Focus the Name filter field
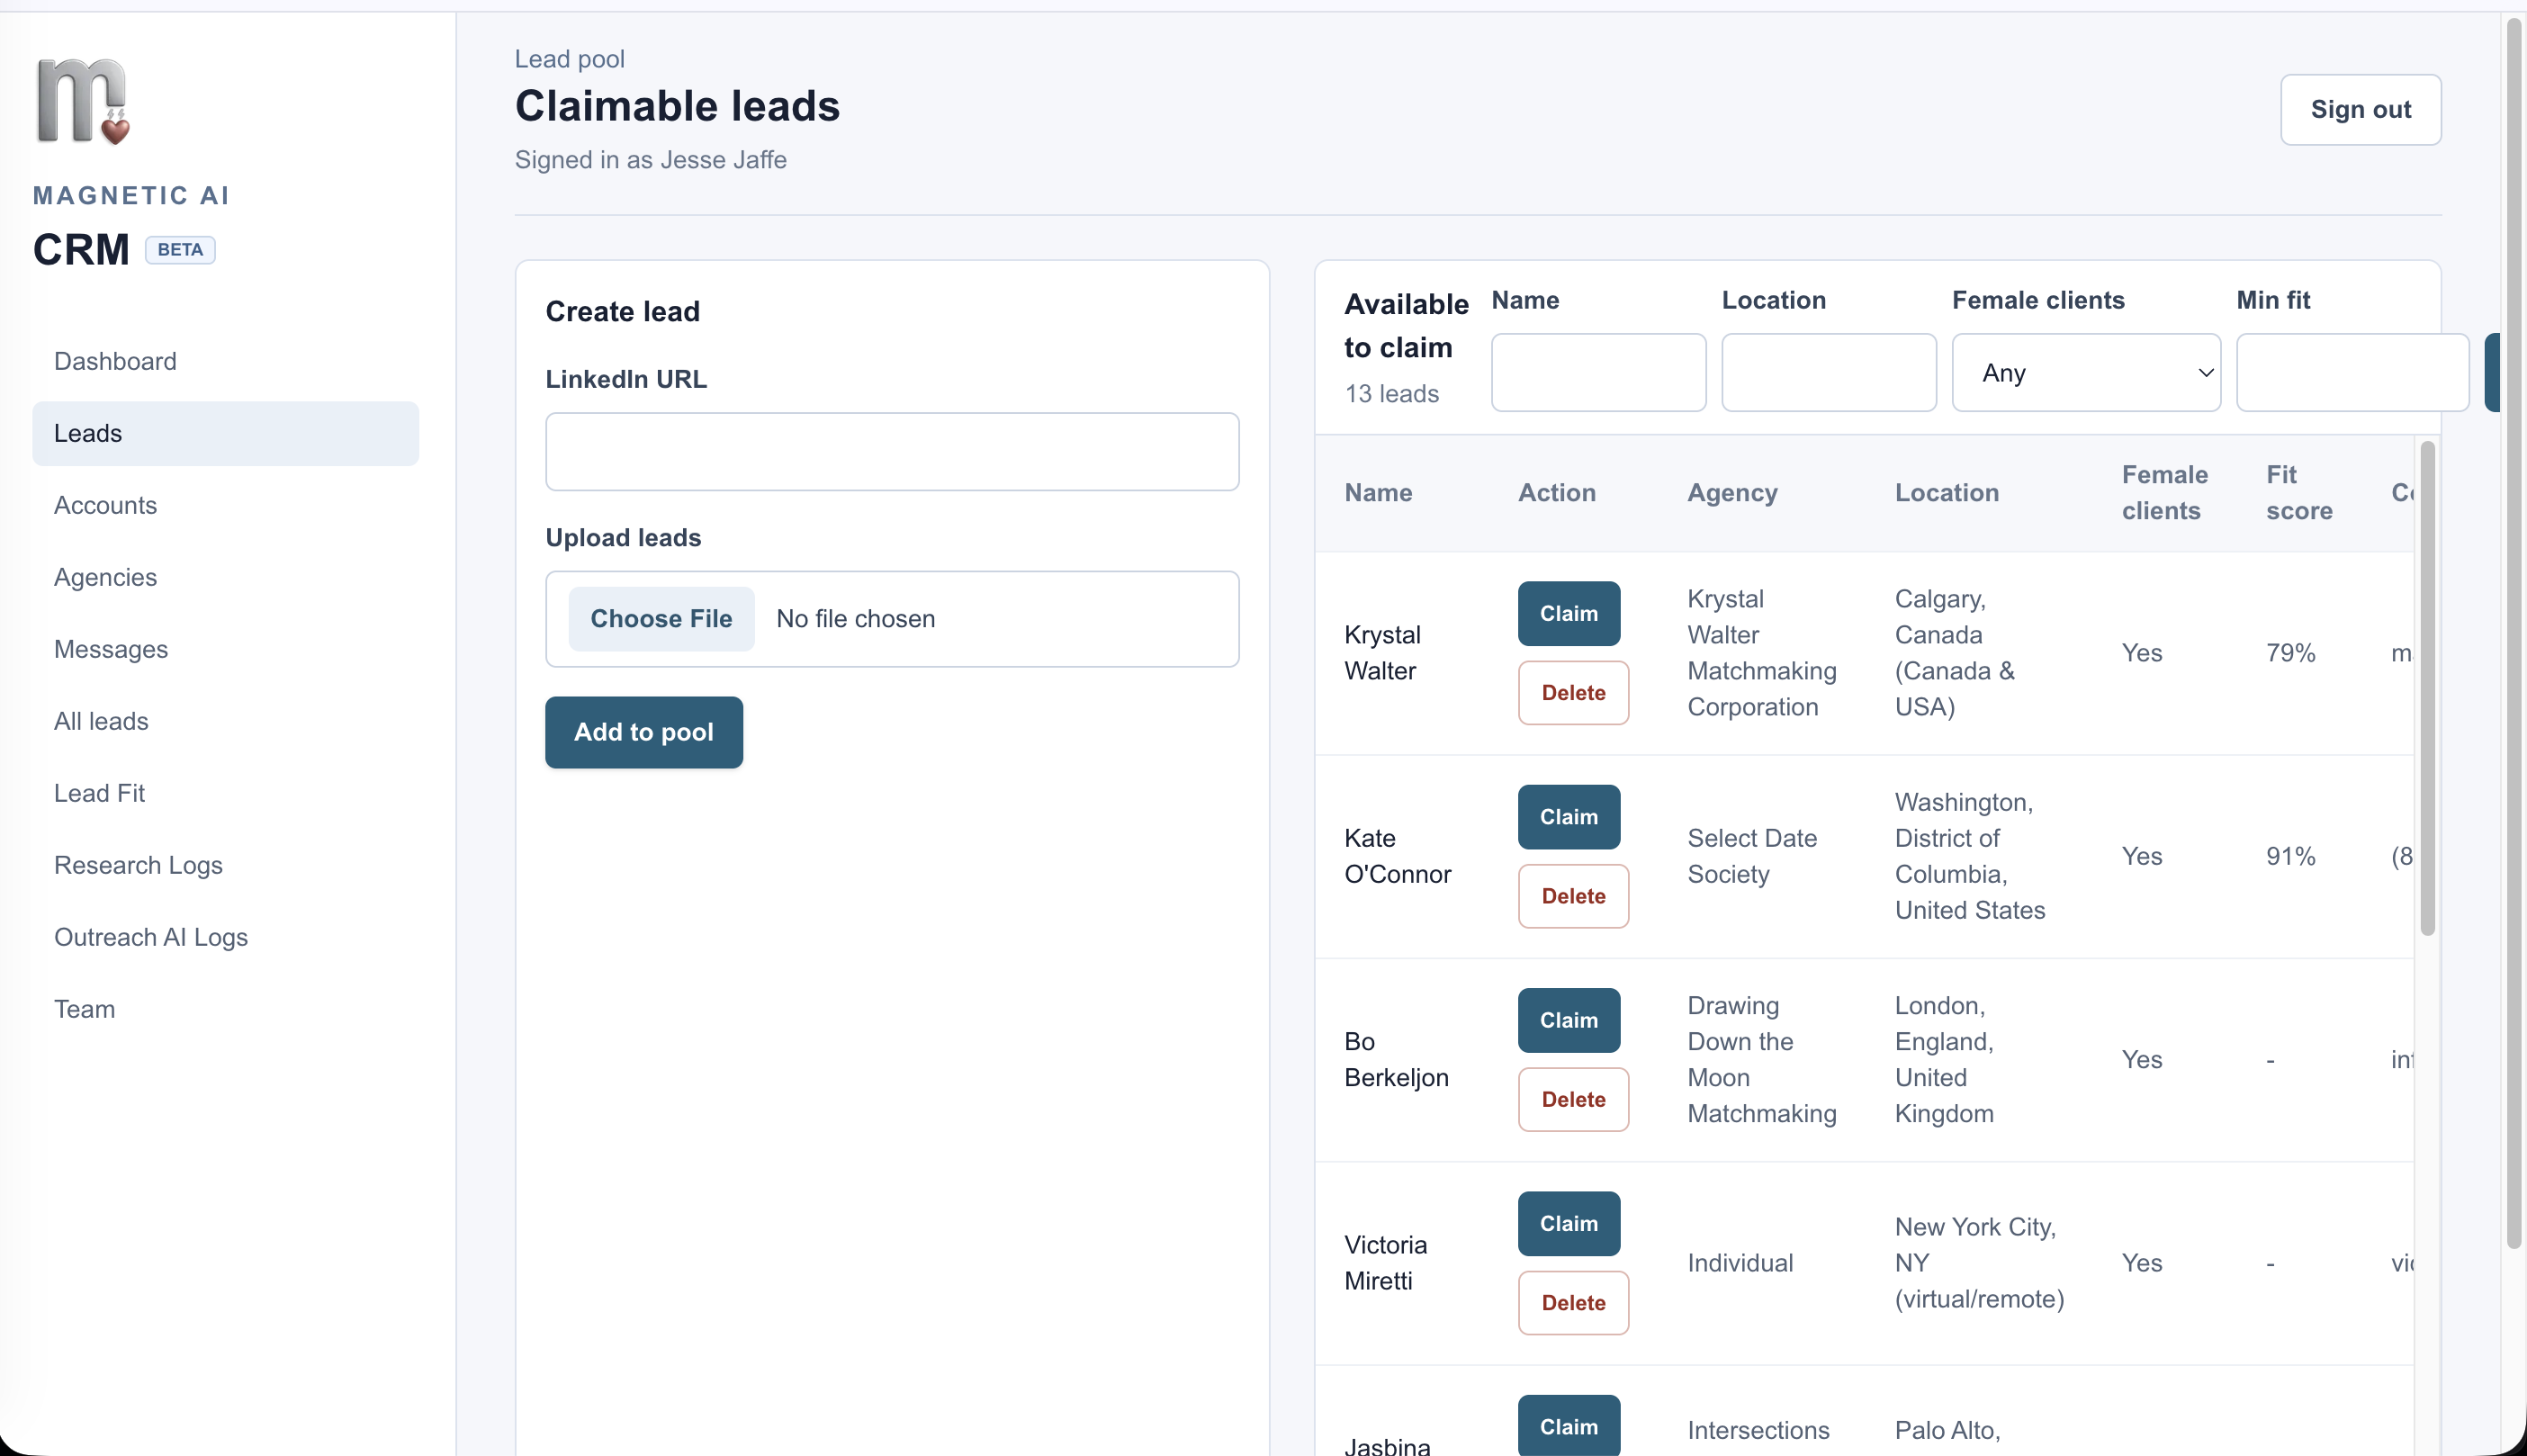This screenshot has width=2527, height=1456. click(1598, 372)
